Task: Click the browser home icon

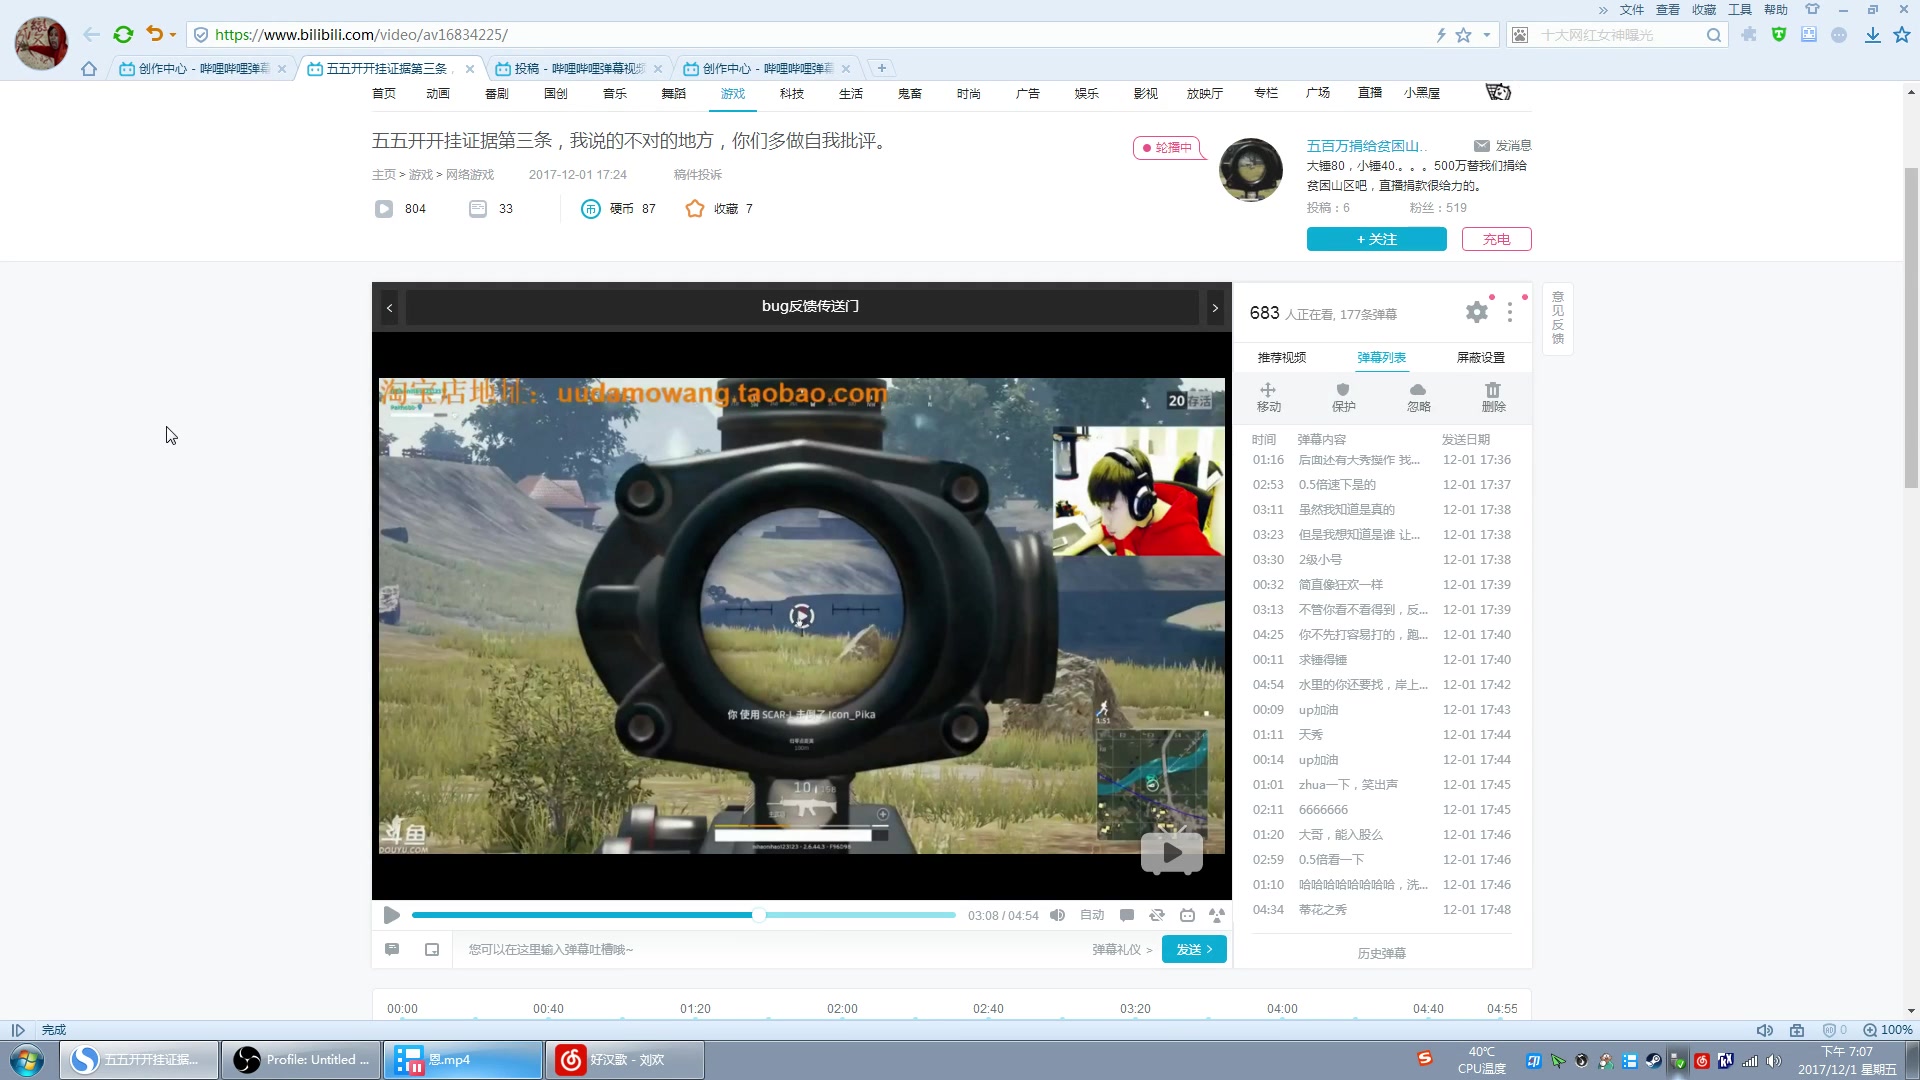Action: [x=89, y=68]
